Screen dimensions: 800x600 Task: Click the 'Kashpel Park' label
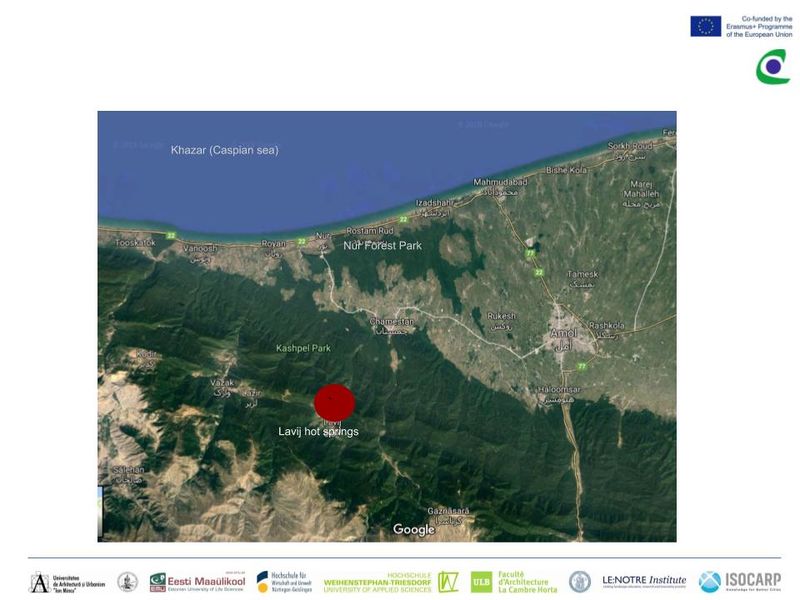click(303, 348)
